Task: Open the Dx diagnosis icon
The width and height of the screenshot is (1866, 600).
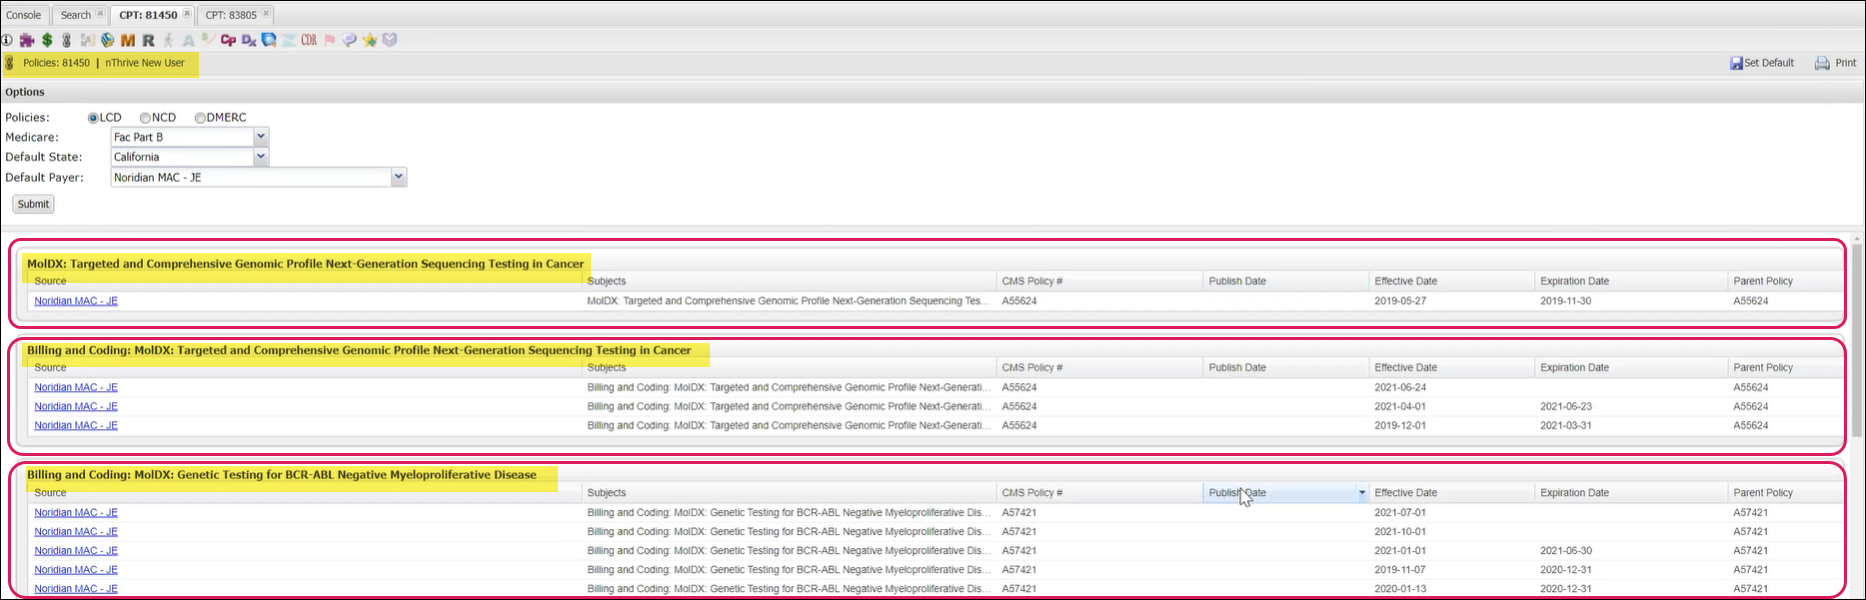Action: 249,40
